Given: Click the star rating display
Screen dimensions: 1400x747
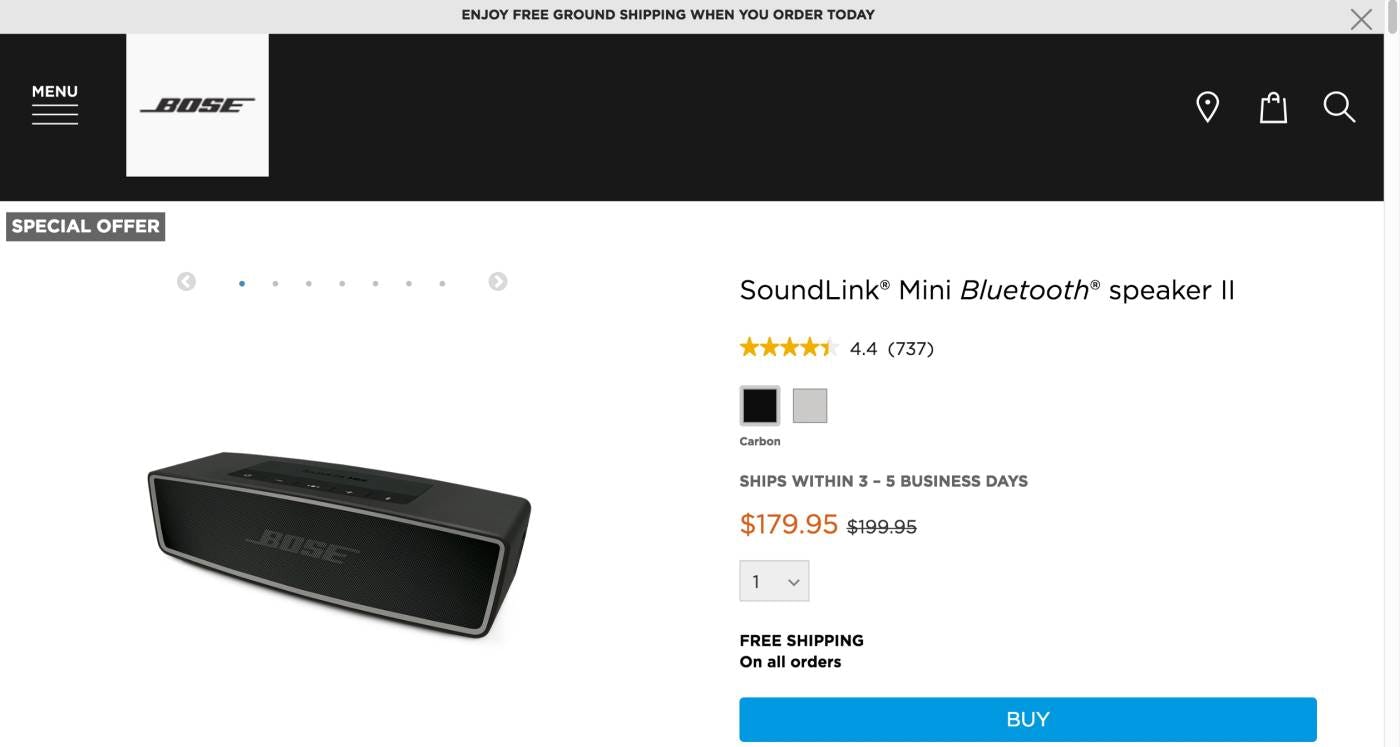Looking at the screenshot, I should 788,348.
